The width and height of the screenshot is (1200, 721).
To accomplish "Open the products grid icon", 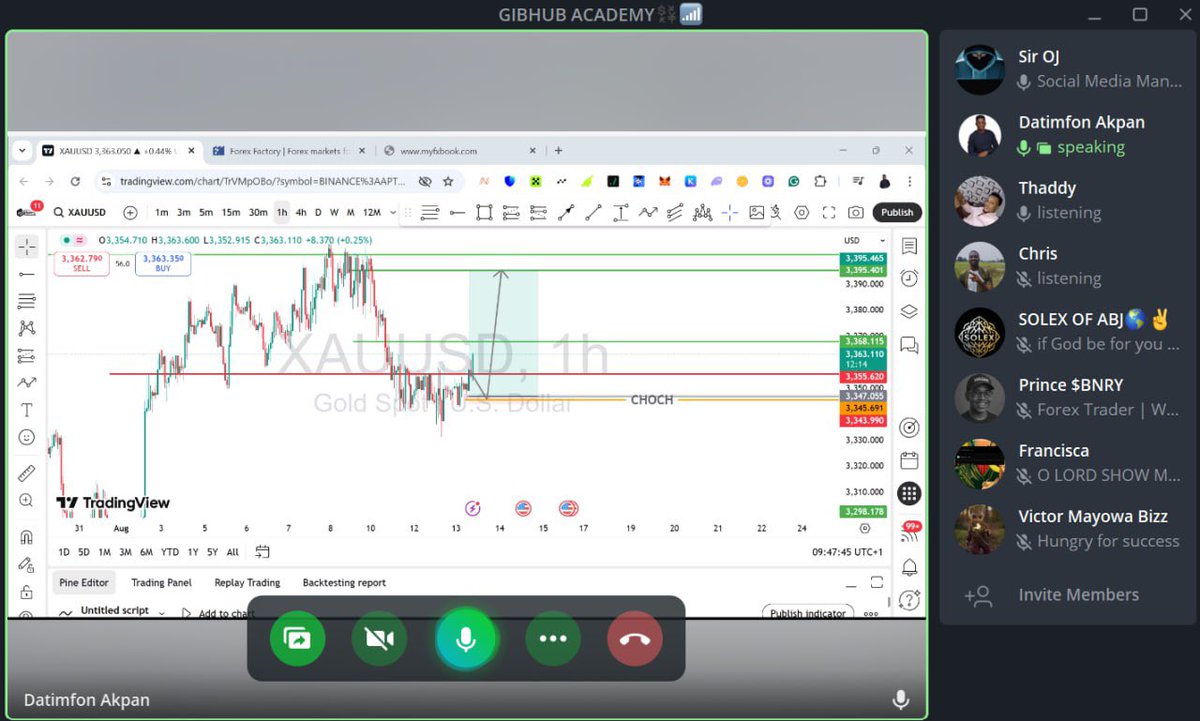I will [908, 493].
